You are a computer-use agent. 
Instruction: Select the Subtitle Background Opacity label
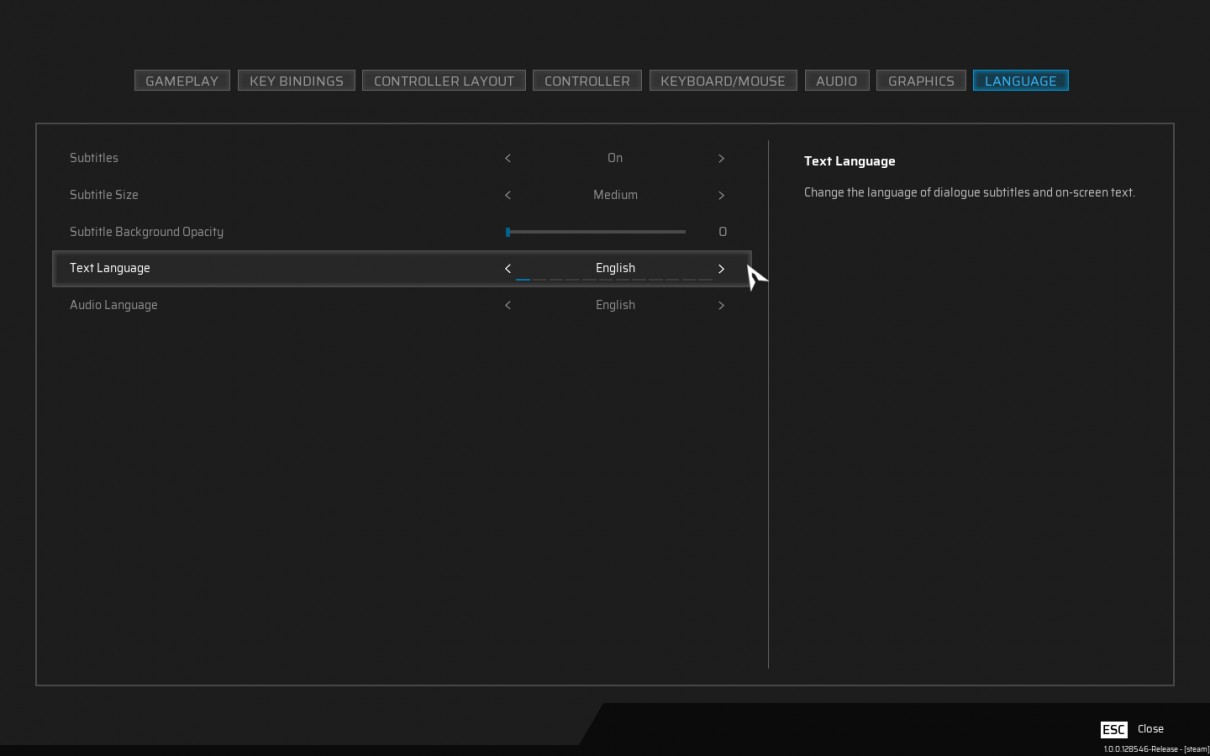click(147, 232)
